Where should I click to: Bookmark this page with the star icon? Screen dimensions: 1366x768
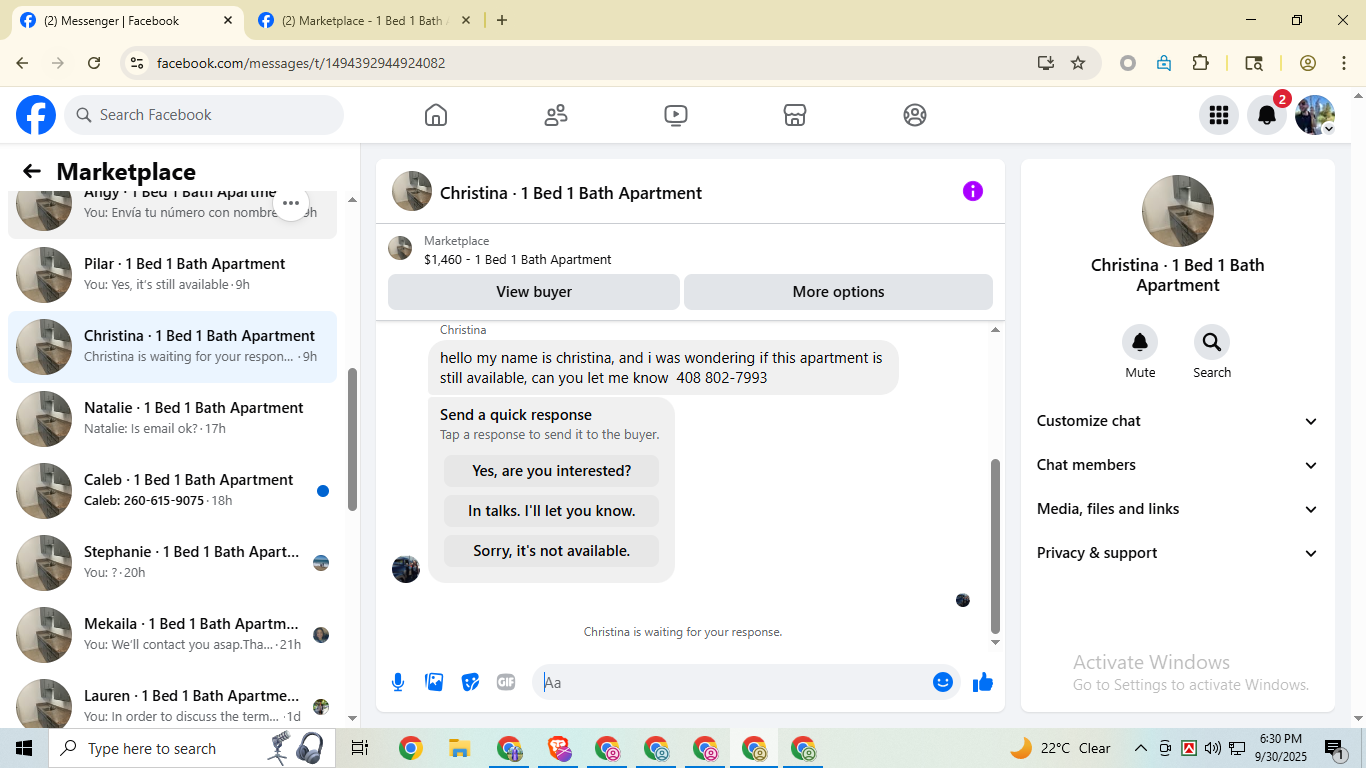[x=1078, y=63]
